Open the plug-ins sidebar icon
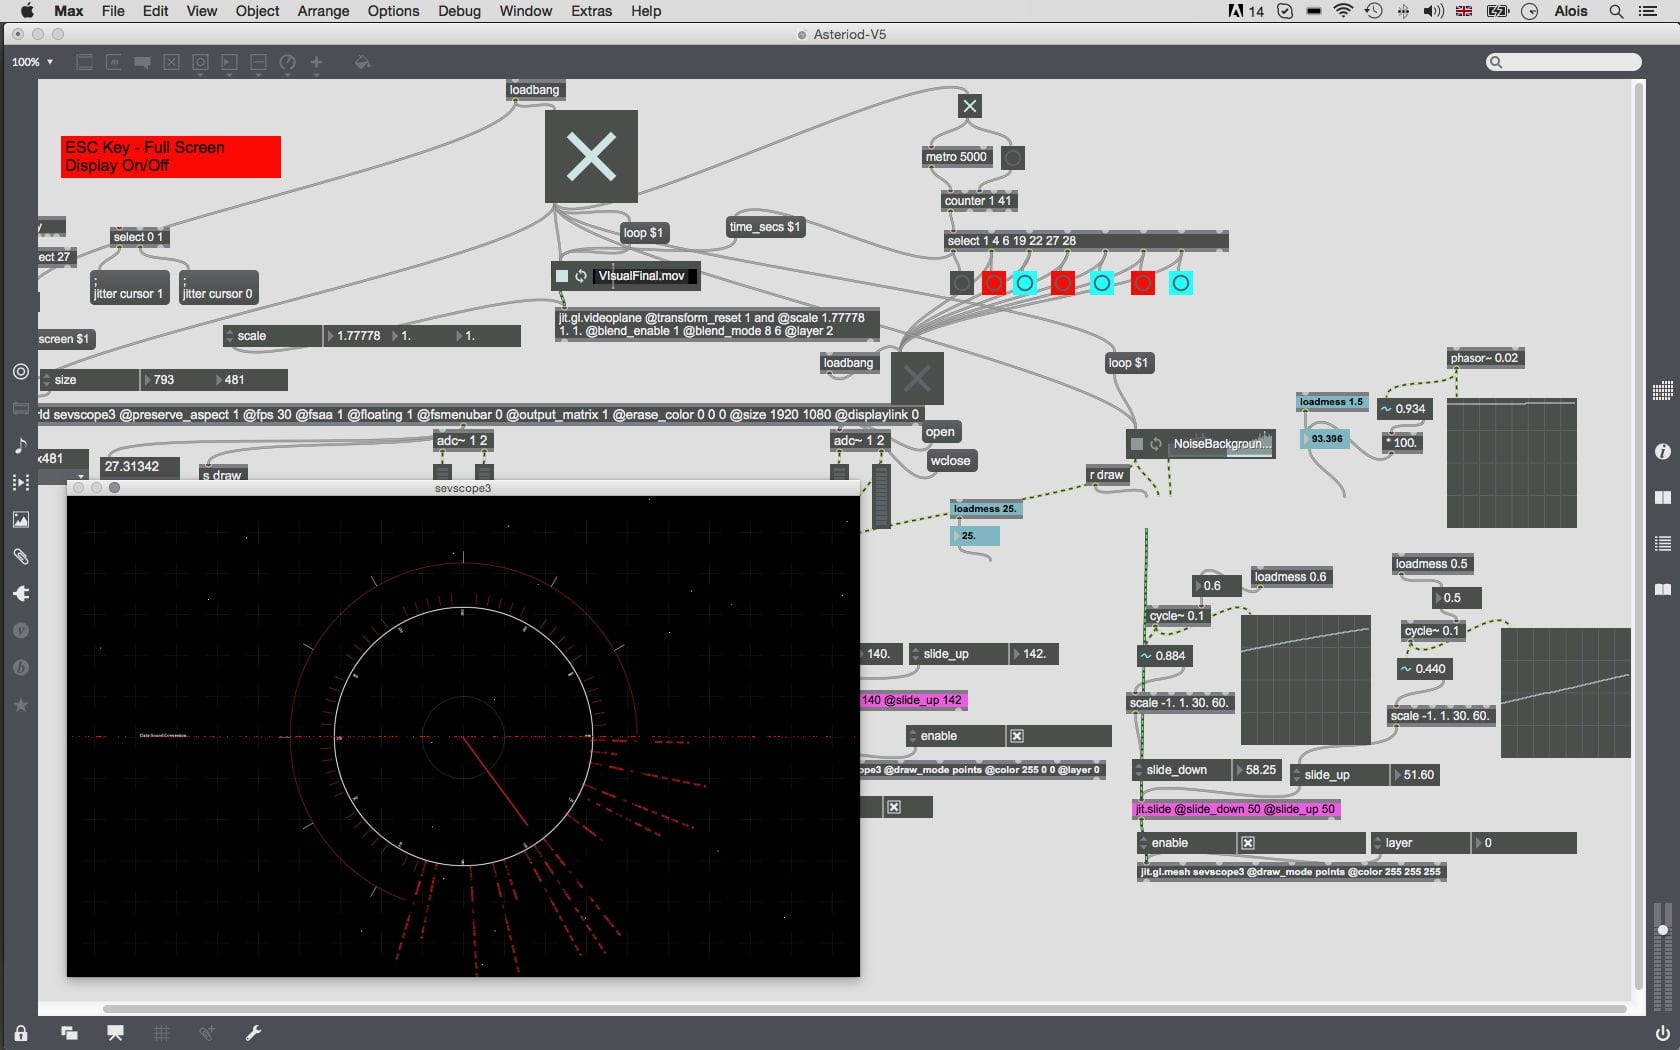This screenshot has width=1680, height=1050. point(21,594)
